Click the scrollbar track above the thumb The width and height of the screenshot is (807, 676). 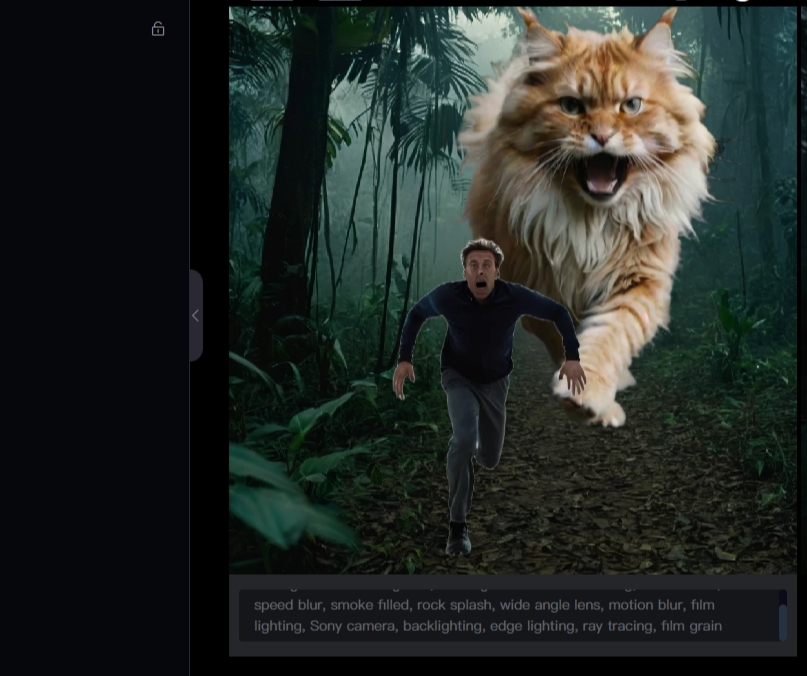point(783,596)
